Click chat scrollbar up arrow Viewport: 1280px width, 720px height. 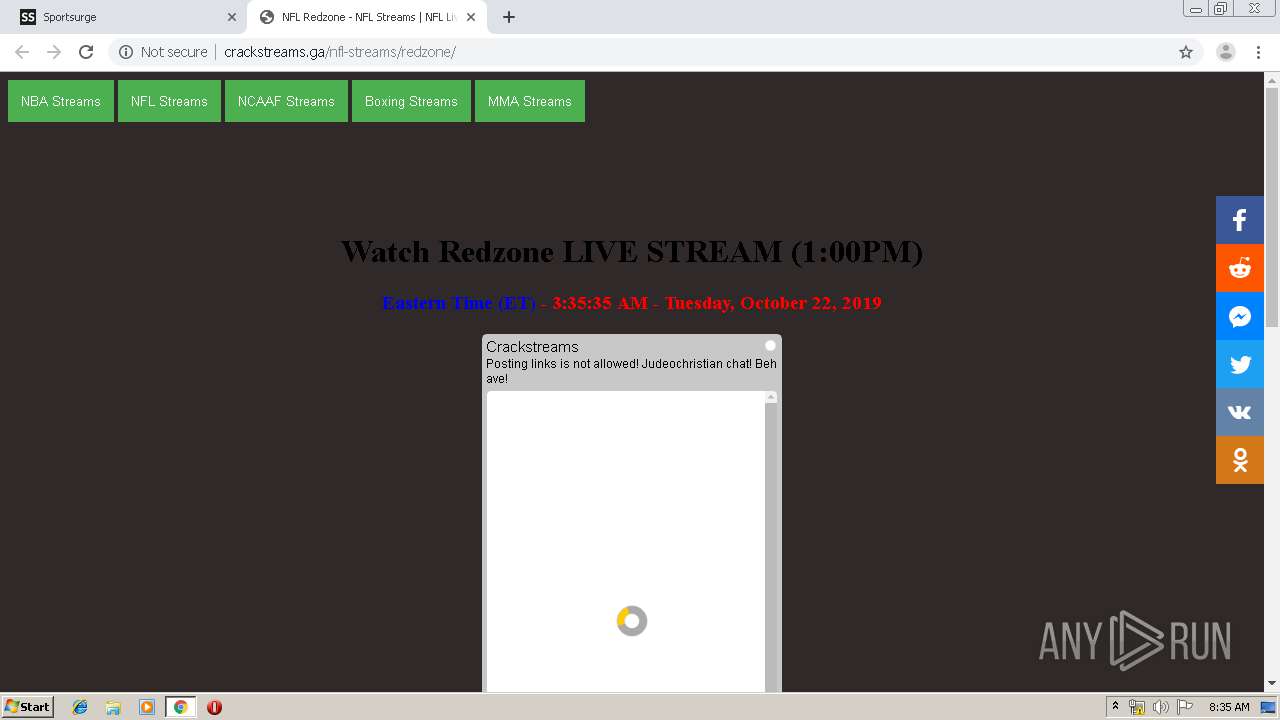(771, 397)
